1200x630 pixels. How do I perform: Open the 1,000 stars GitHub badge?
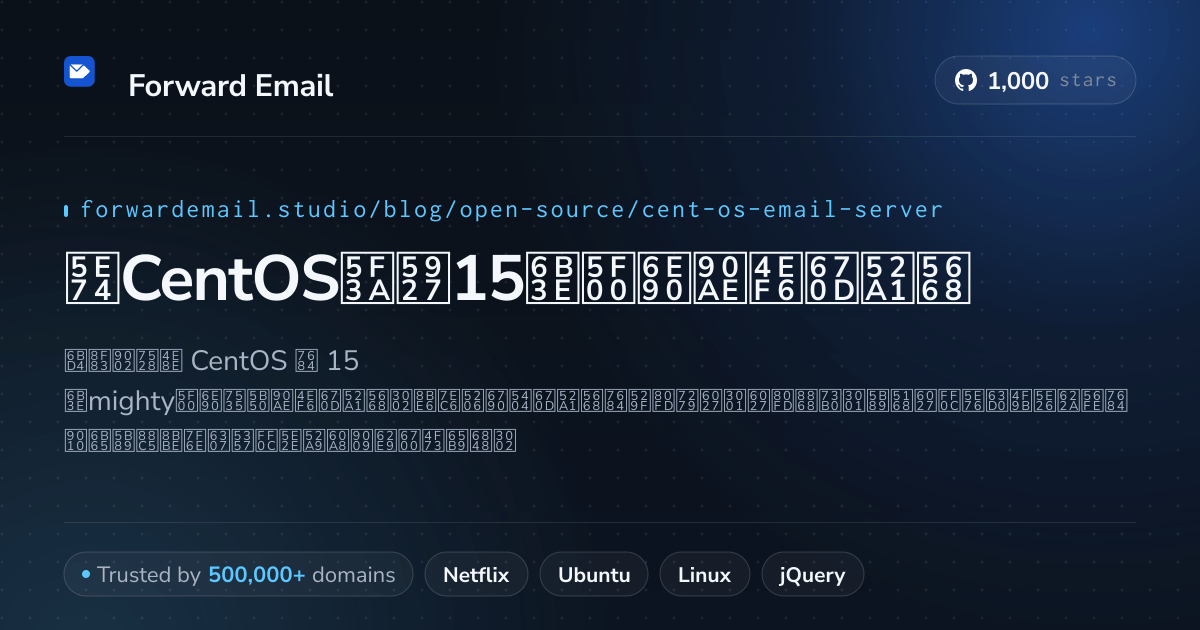1035,81
